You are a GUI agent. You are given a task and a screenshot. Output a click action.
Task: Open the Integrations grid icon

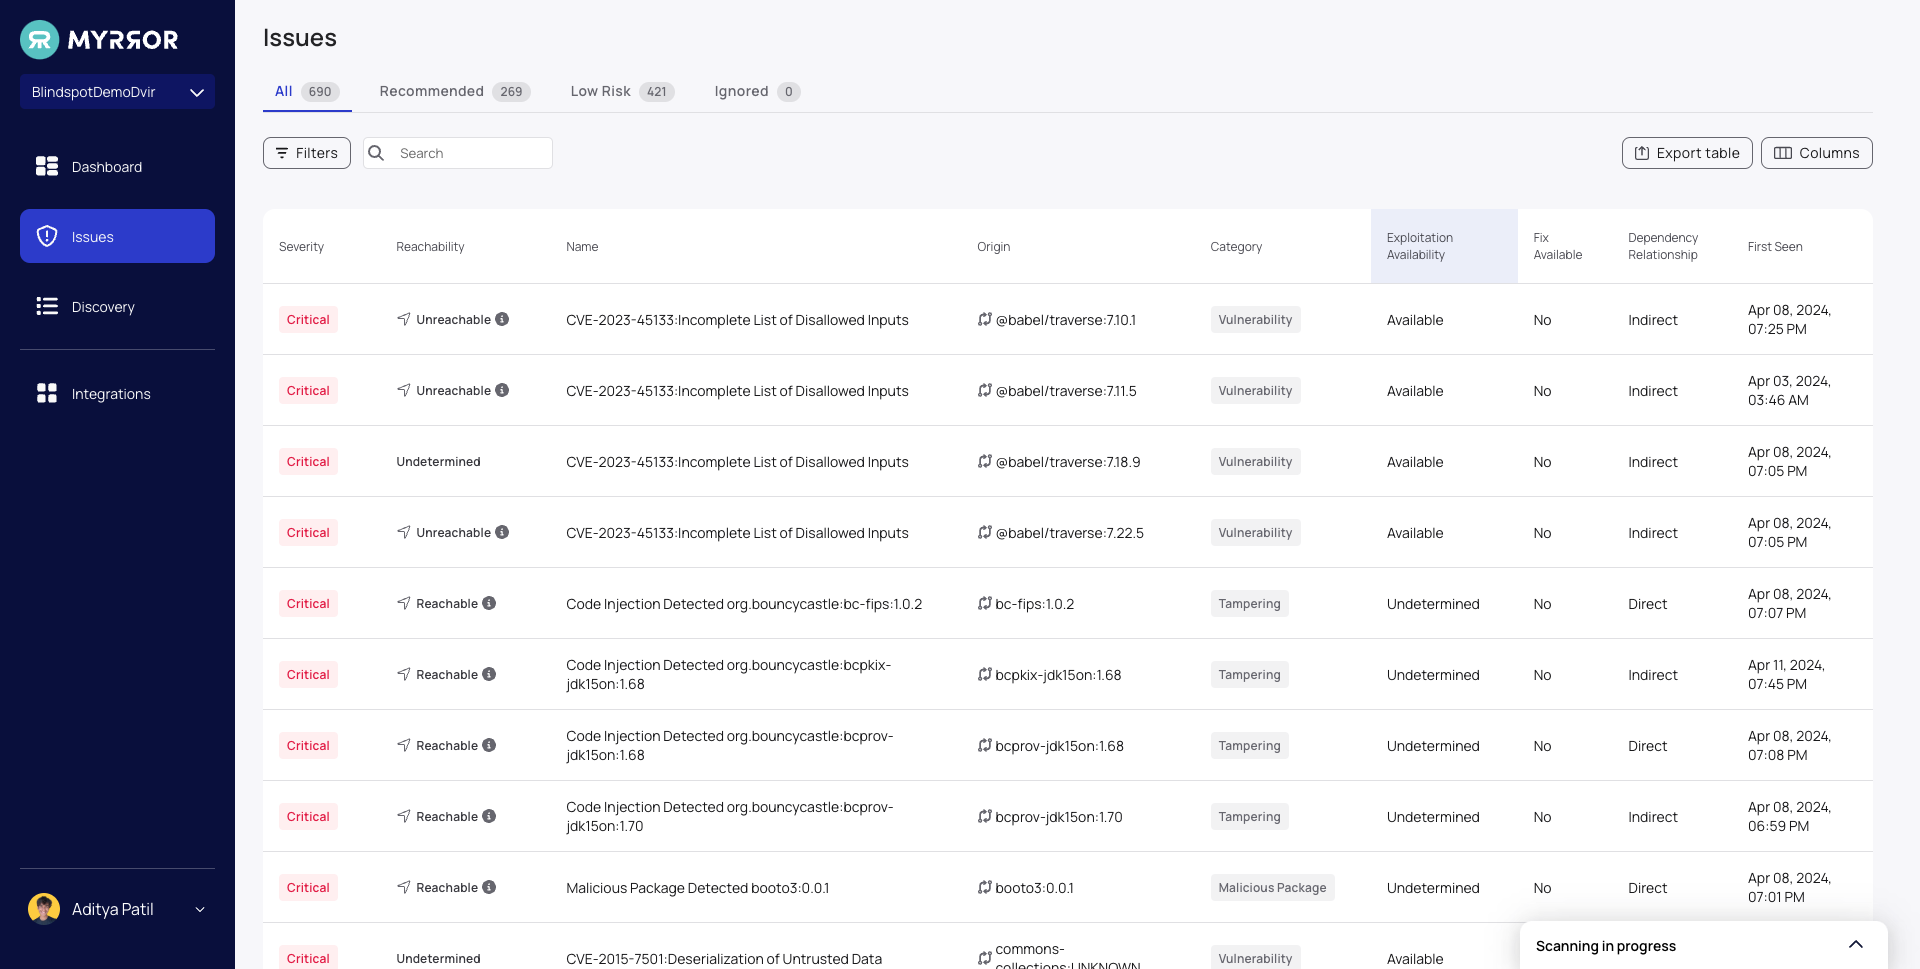(x=47, y=393)
